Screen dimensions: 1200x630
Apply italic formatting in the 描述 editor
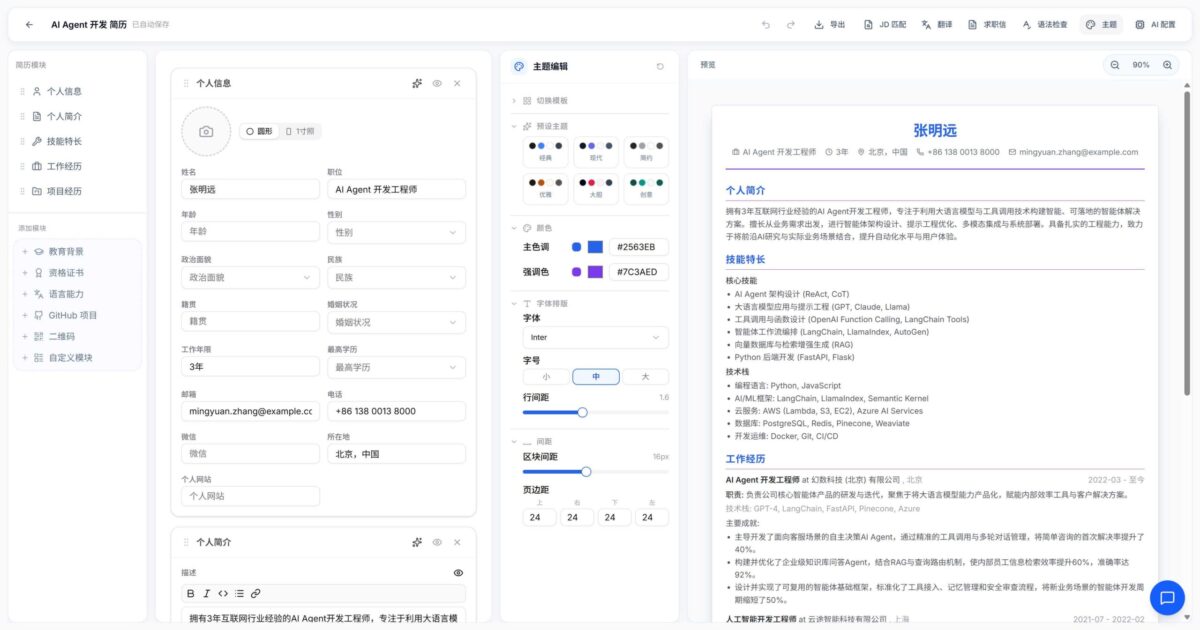tap(207, 593)
